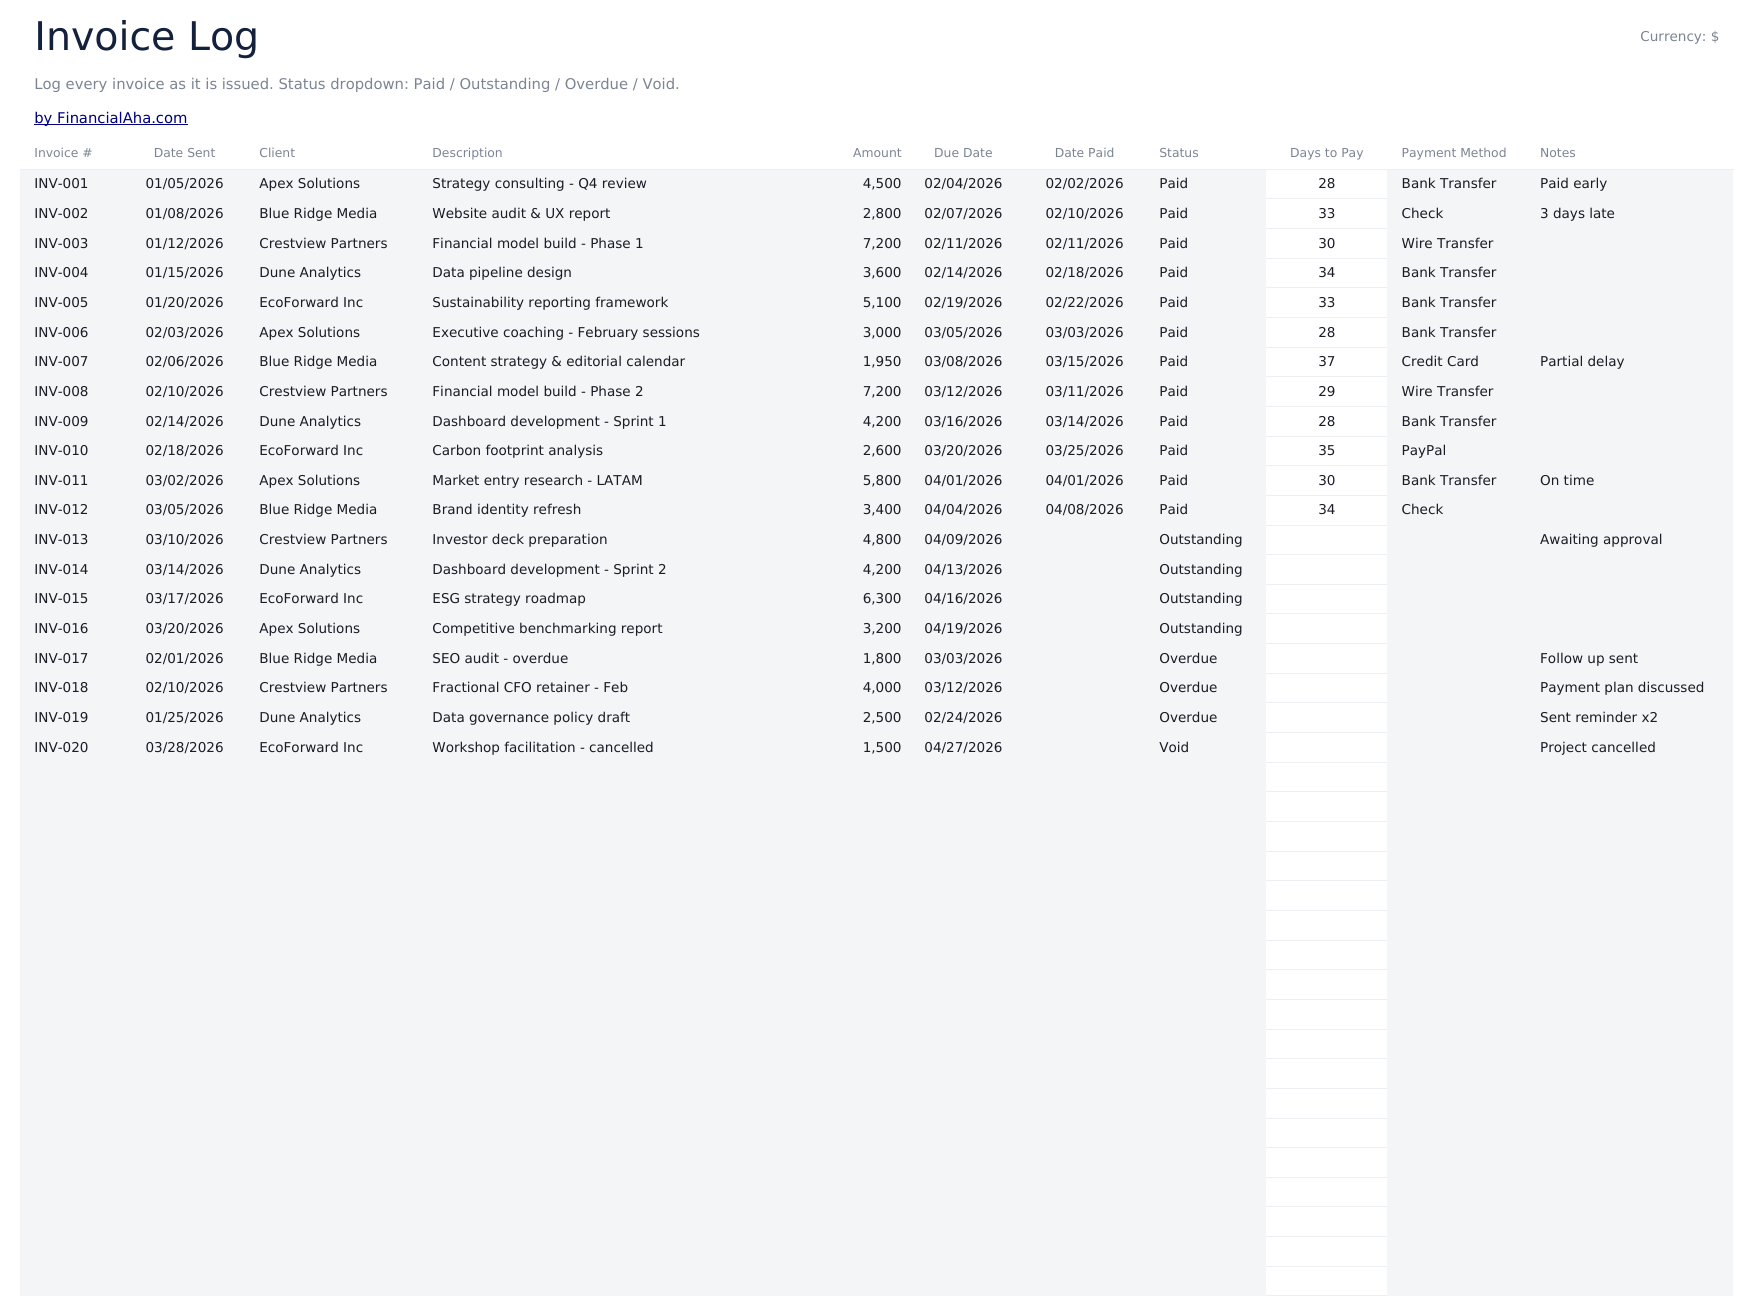
Task: Select Market entry research - LATAM
Action: (x=537, y=481)
